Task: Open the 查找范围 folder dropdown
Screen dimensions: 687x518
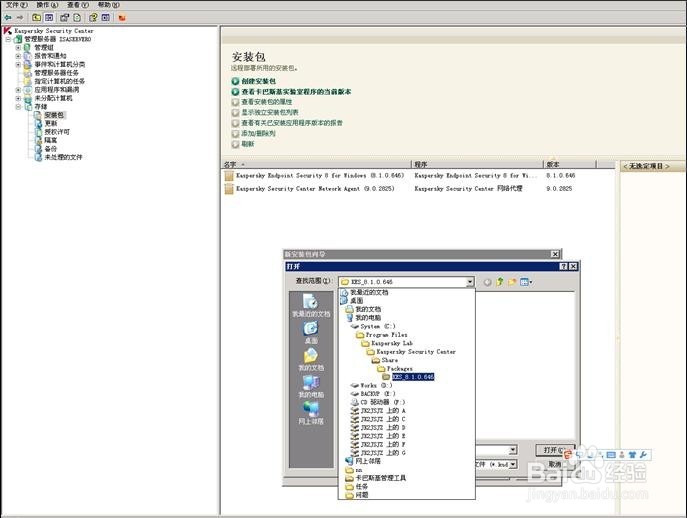Action: pos(470,282)
